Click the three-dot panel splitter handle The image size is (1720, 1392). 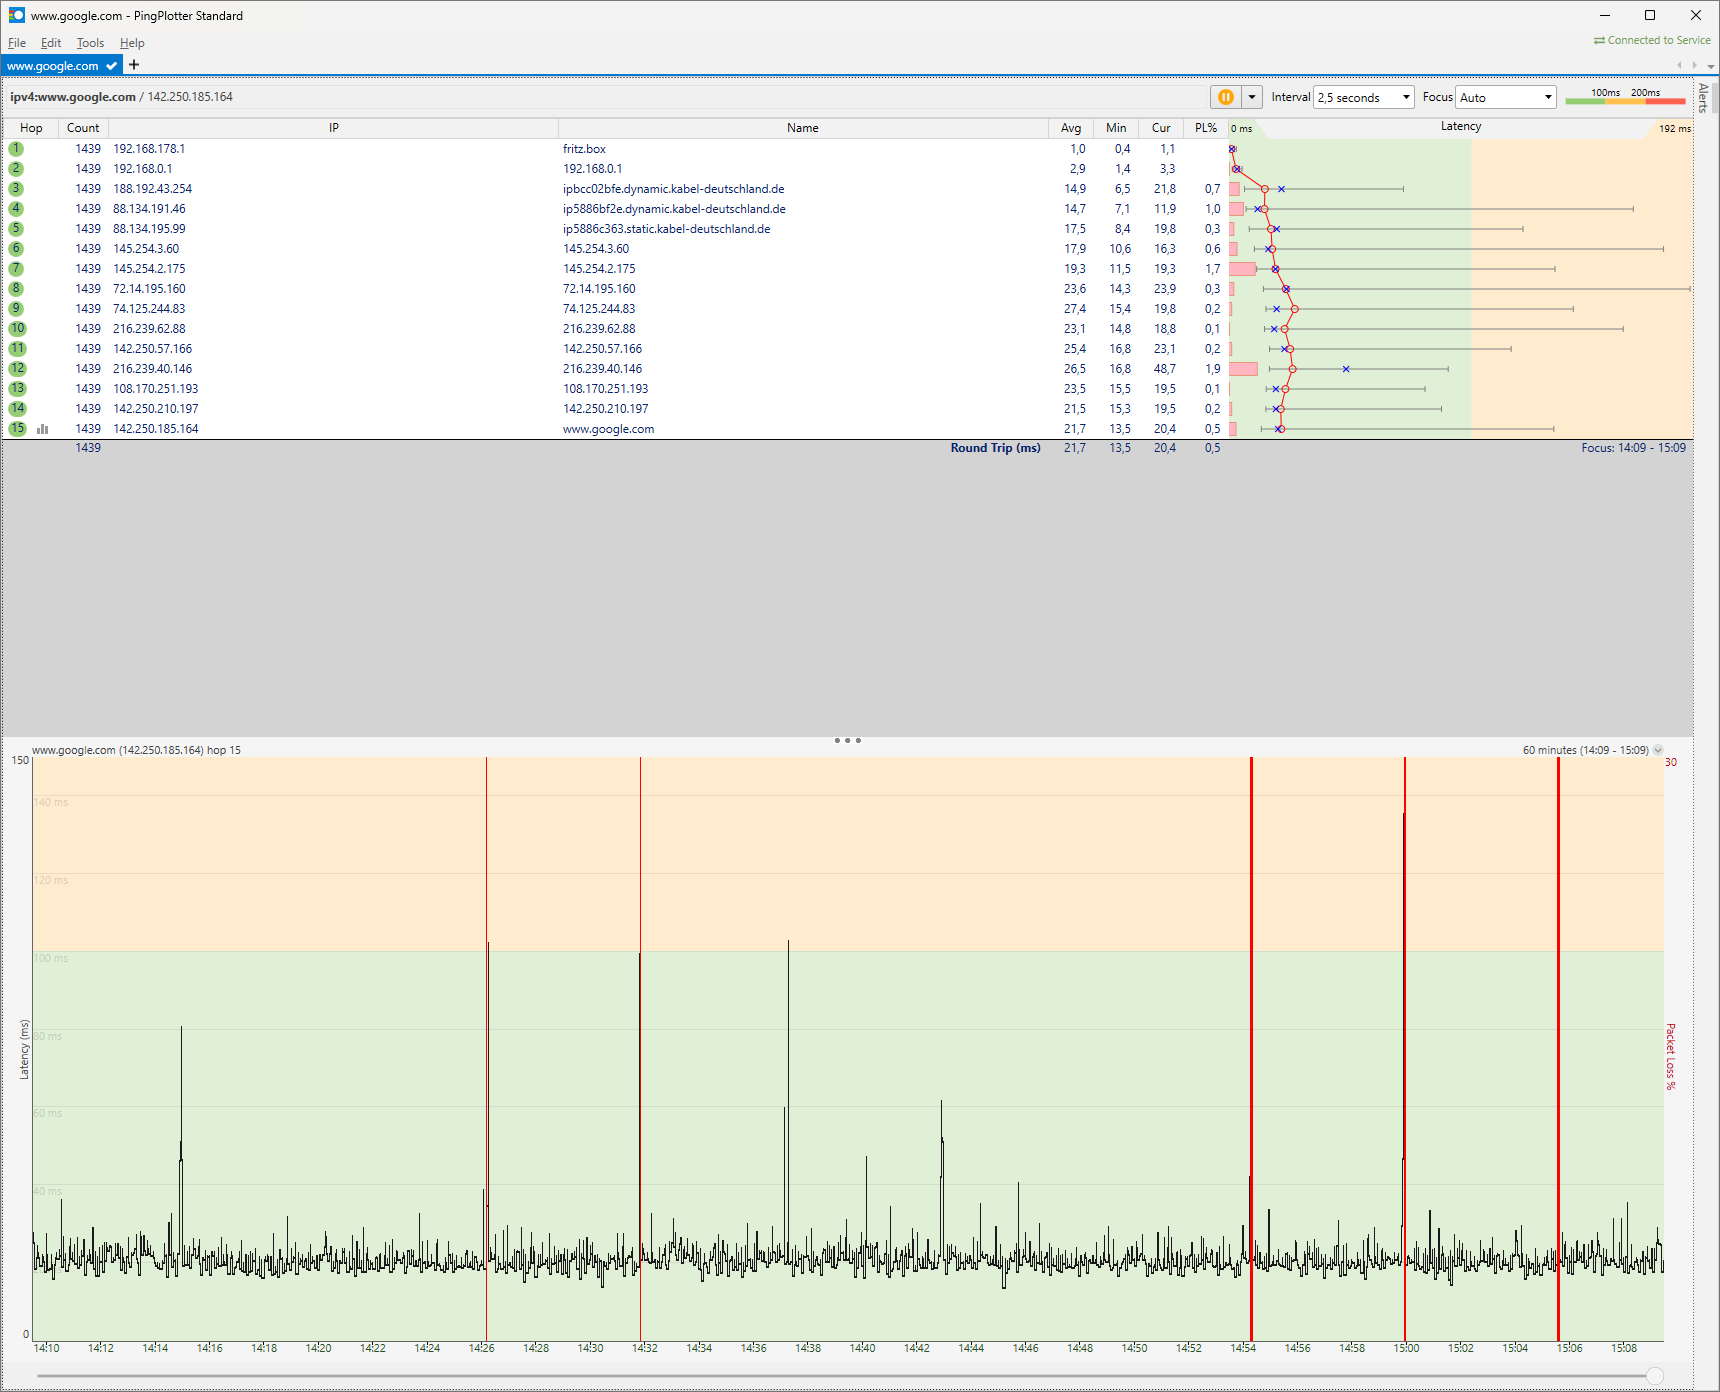[x=847, y=741]
